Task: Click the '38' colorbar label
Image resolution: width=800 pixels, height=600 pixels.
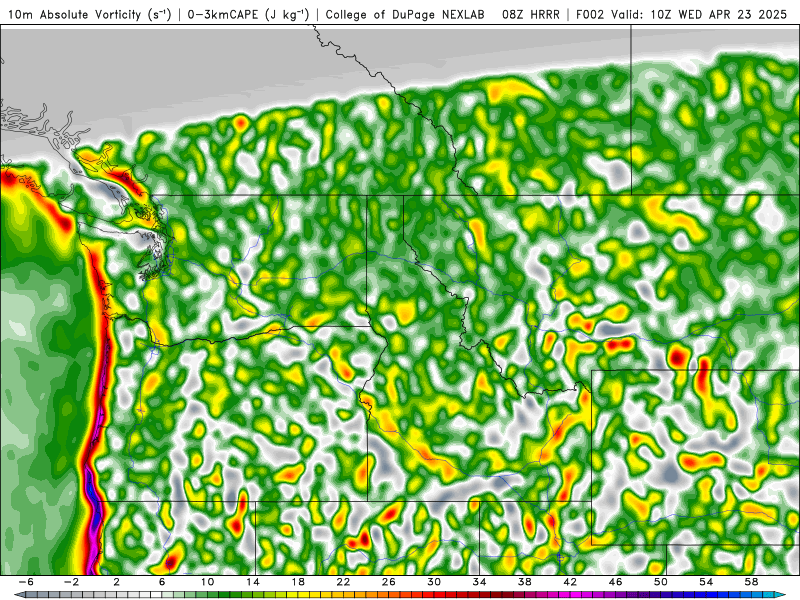Action: coord(524,582)
